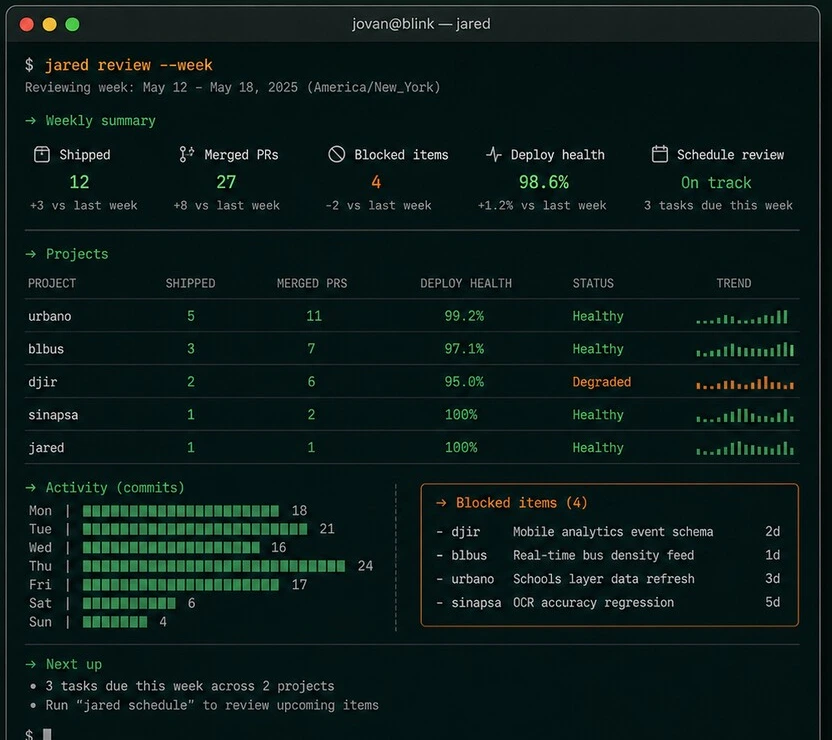Click the 'sinapsa' project name in table
The height and width of the screenshot is (740, 832).
click(x=53, y=415)
